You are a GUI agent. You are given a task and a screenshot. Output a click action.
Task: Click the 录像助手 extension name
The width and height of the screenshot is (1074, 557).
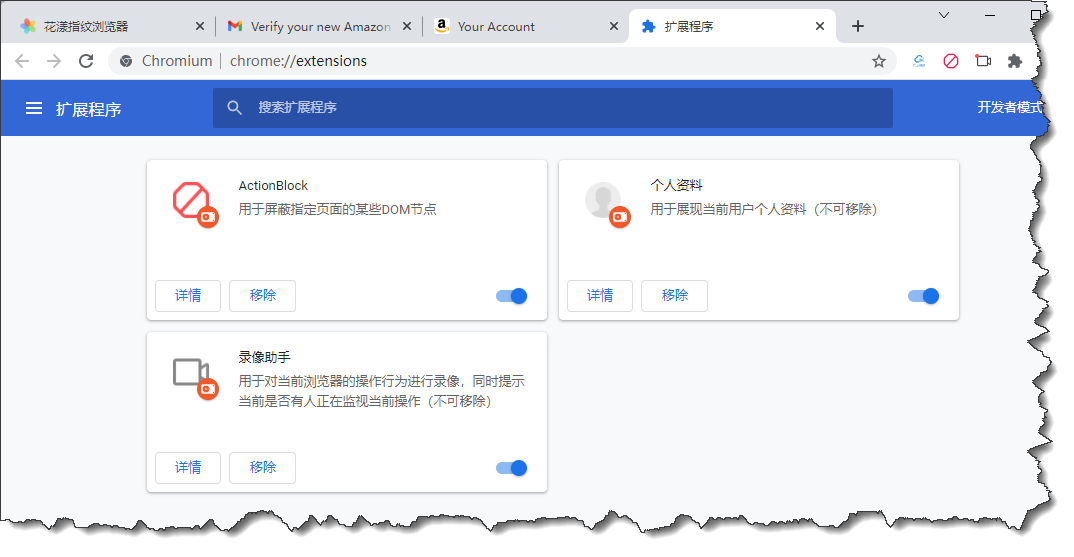pos(264,357)
